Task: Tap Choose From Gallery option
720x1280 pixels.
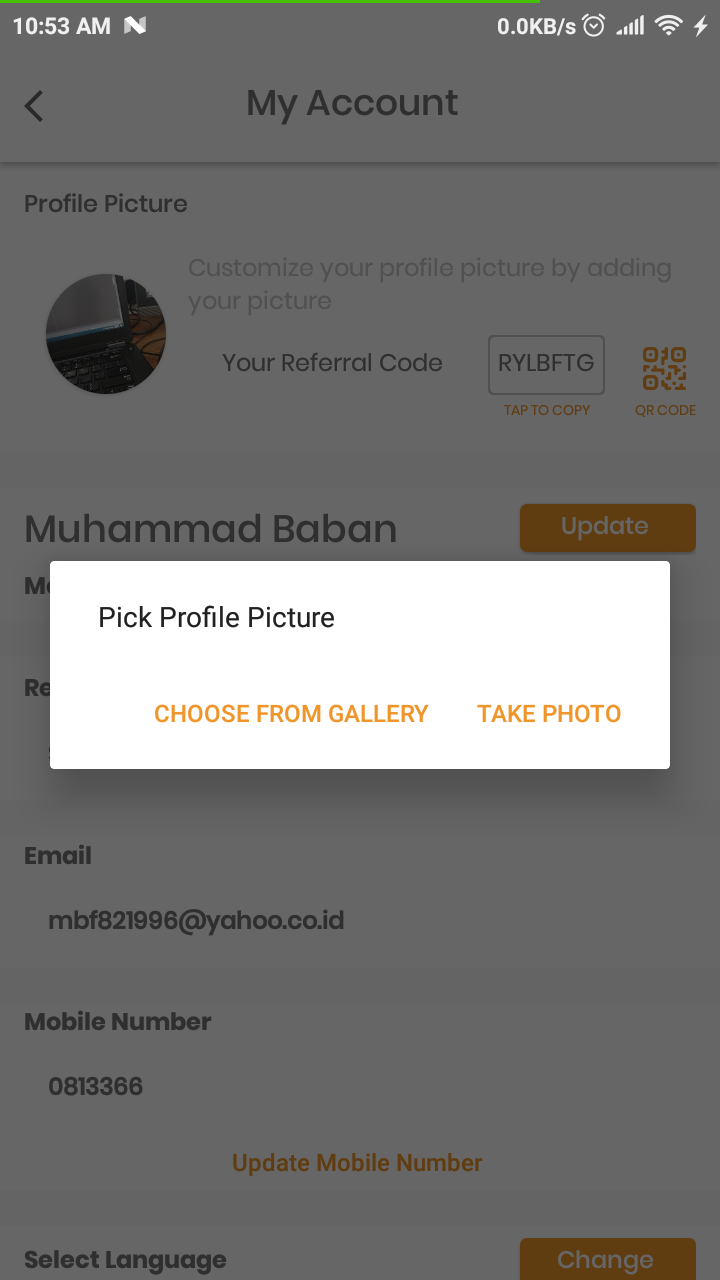Action: click(291, 714)
